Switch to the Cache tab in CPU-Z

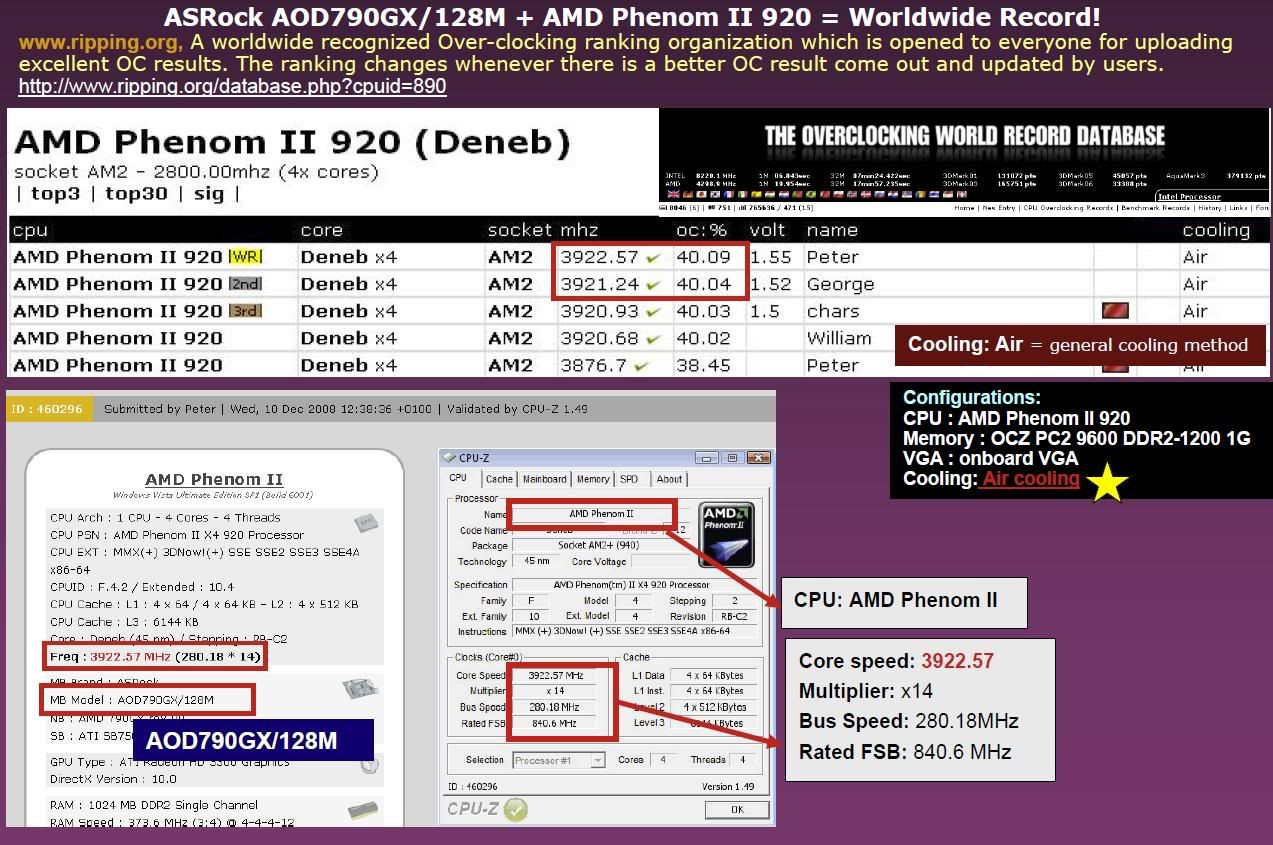point(499,479)
